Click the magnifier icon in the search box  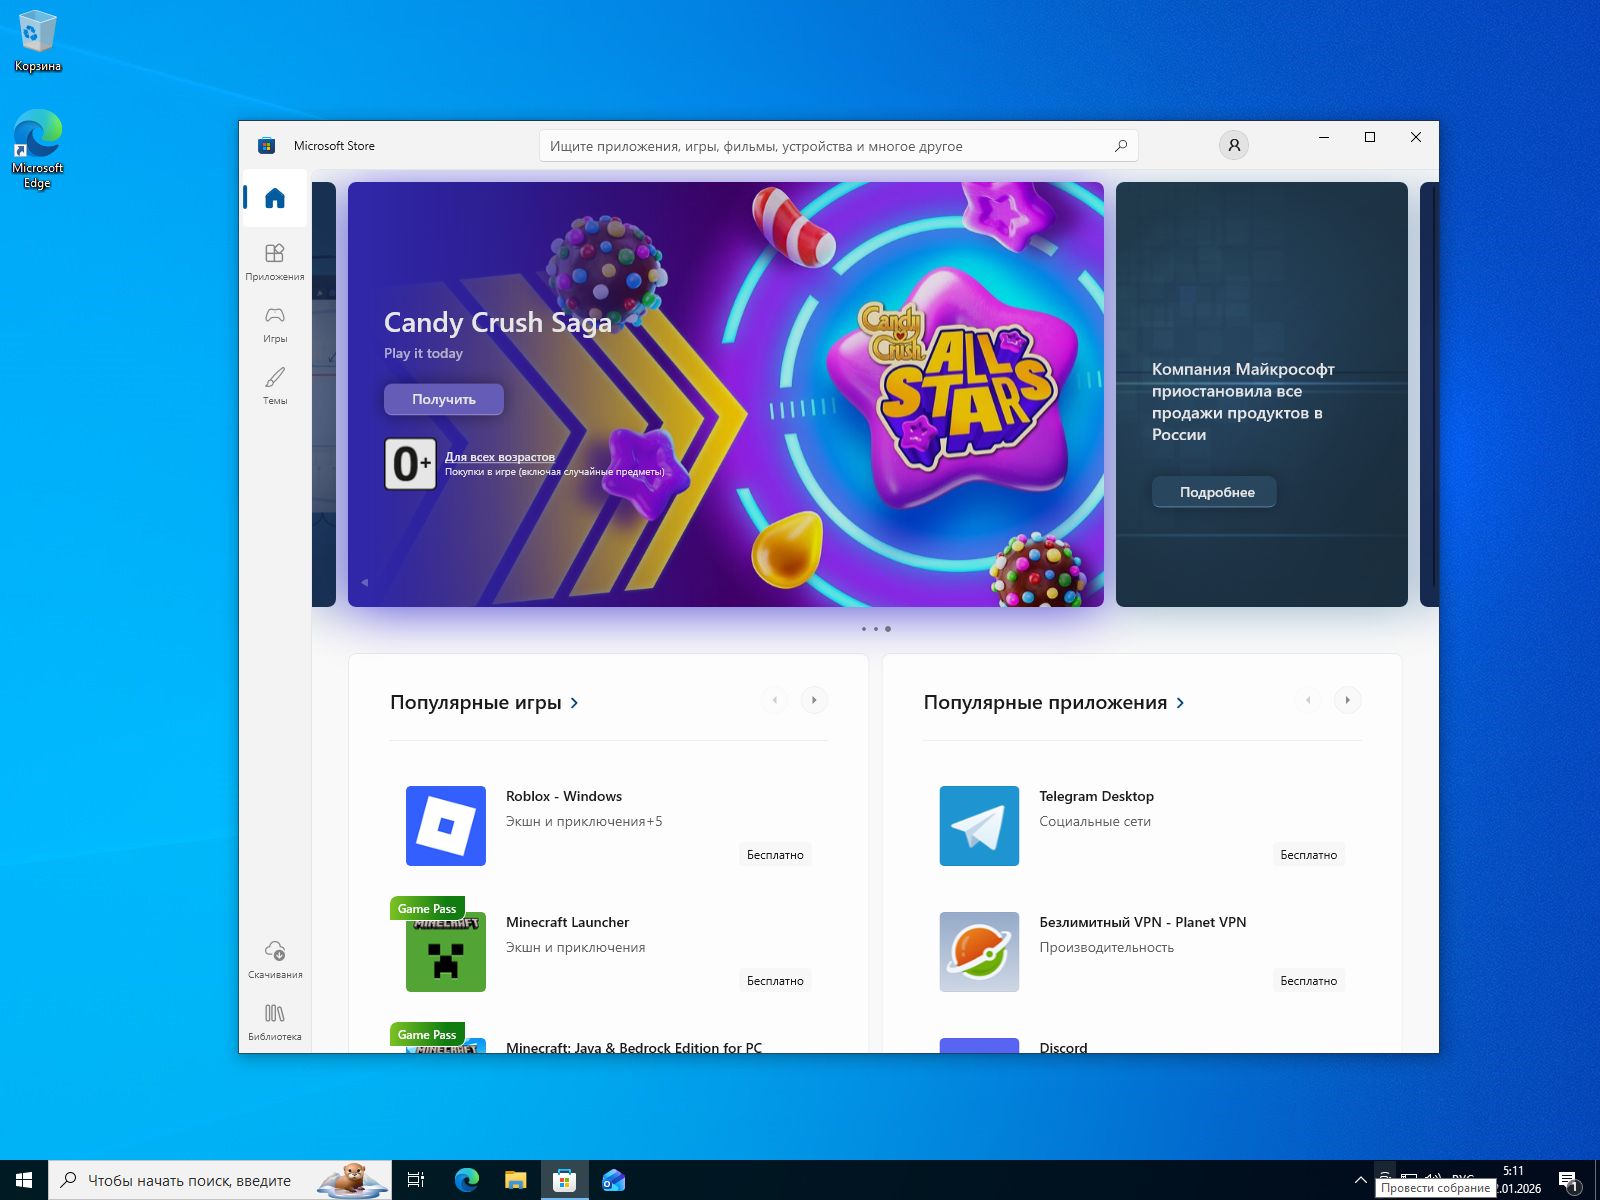click(1120, 146)
